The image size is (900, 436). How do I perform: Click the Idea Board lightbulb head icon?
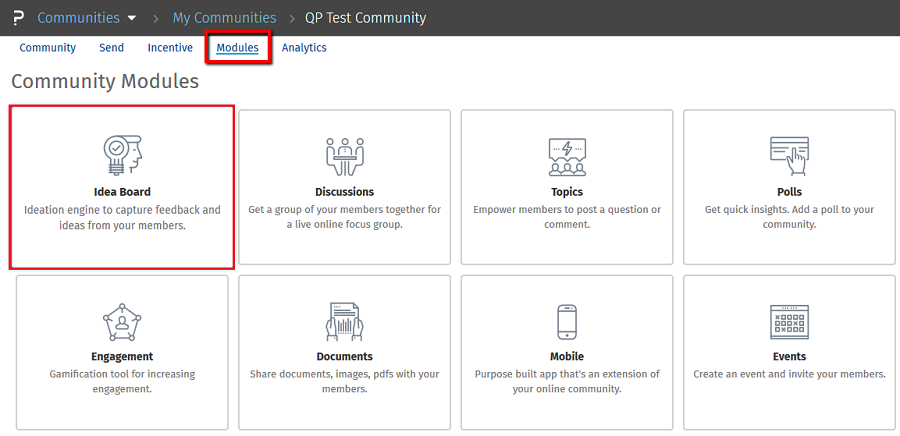point(122,155)
